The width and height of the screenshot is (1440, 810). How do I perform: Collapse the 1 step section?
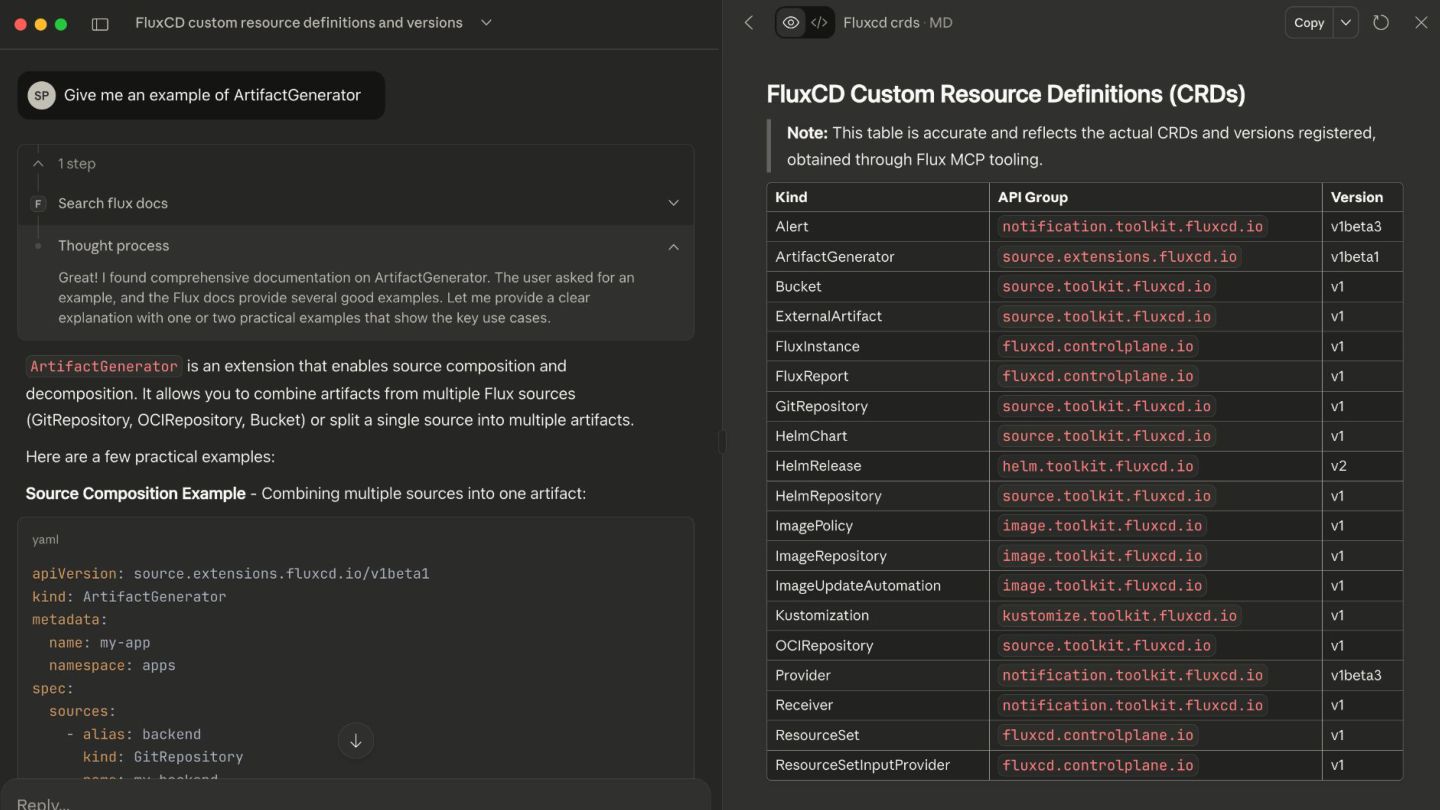tap(38, 163)
